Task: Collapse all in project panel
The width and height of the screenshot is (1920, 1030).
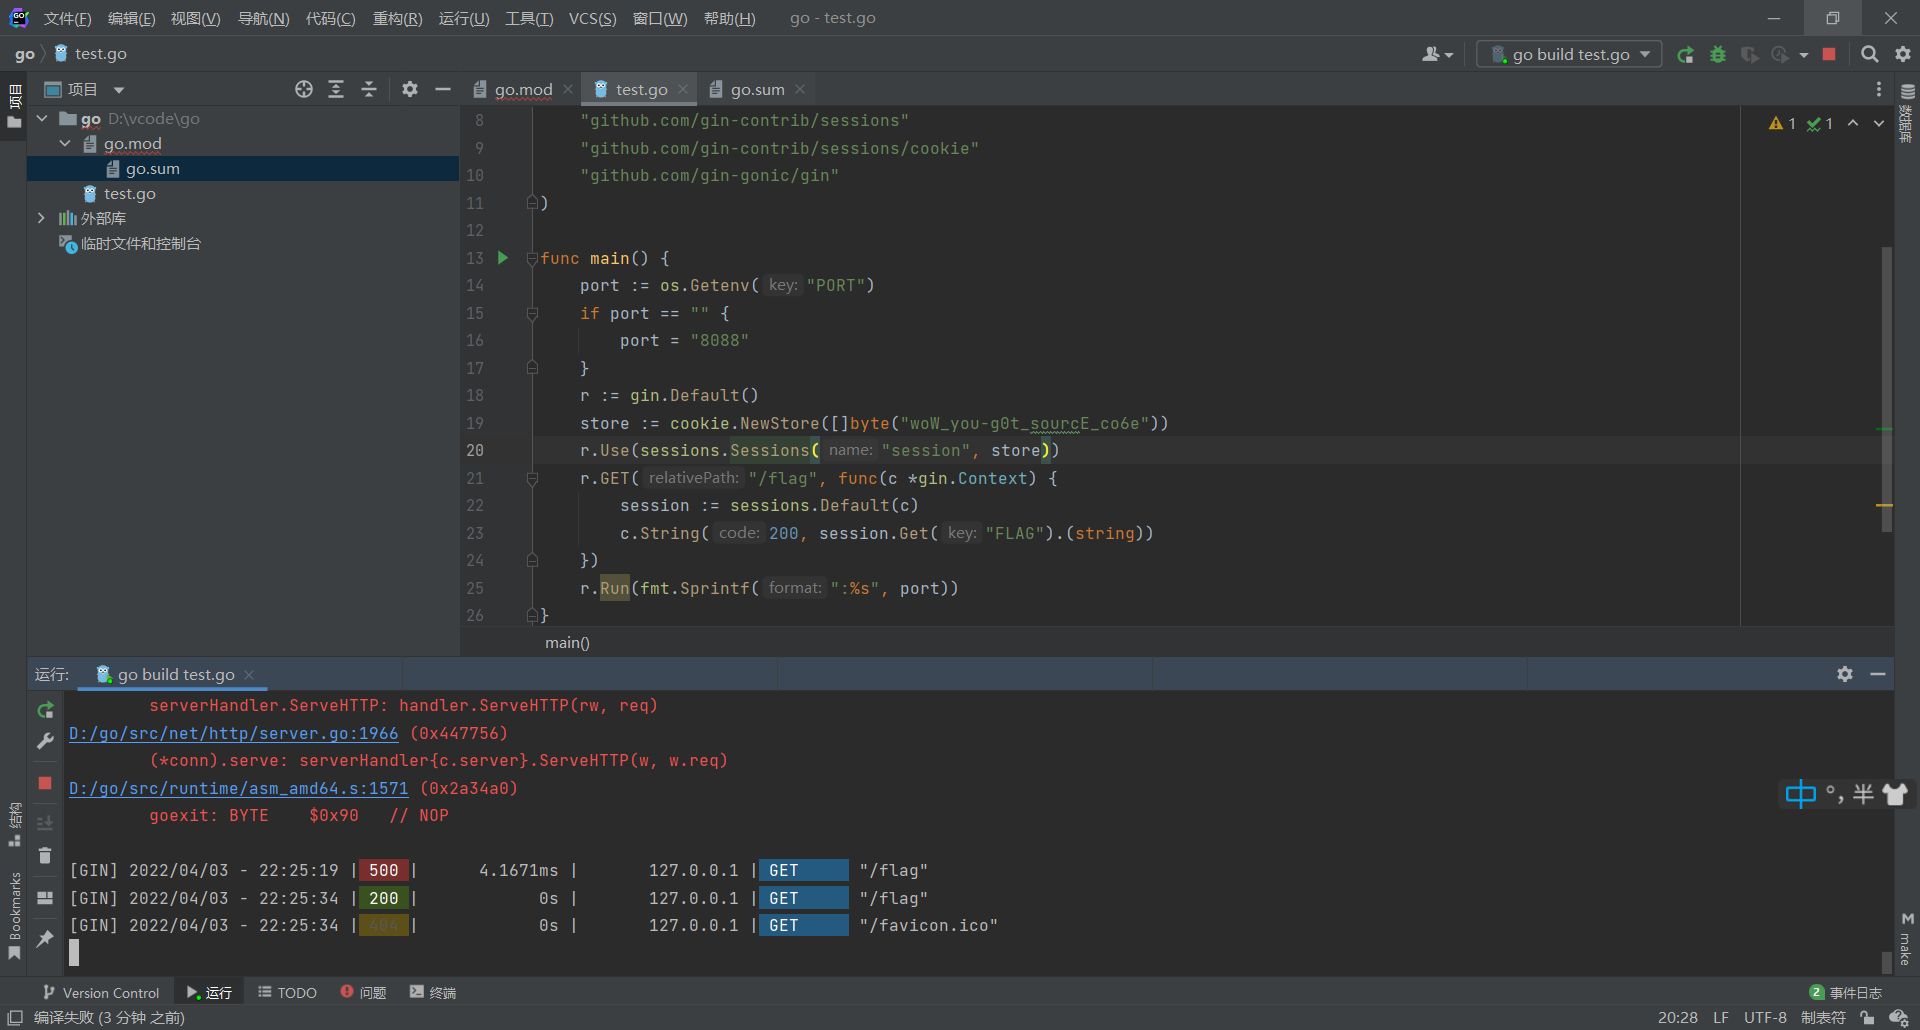Action: click(369, 89)
